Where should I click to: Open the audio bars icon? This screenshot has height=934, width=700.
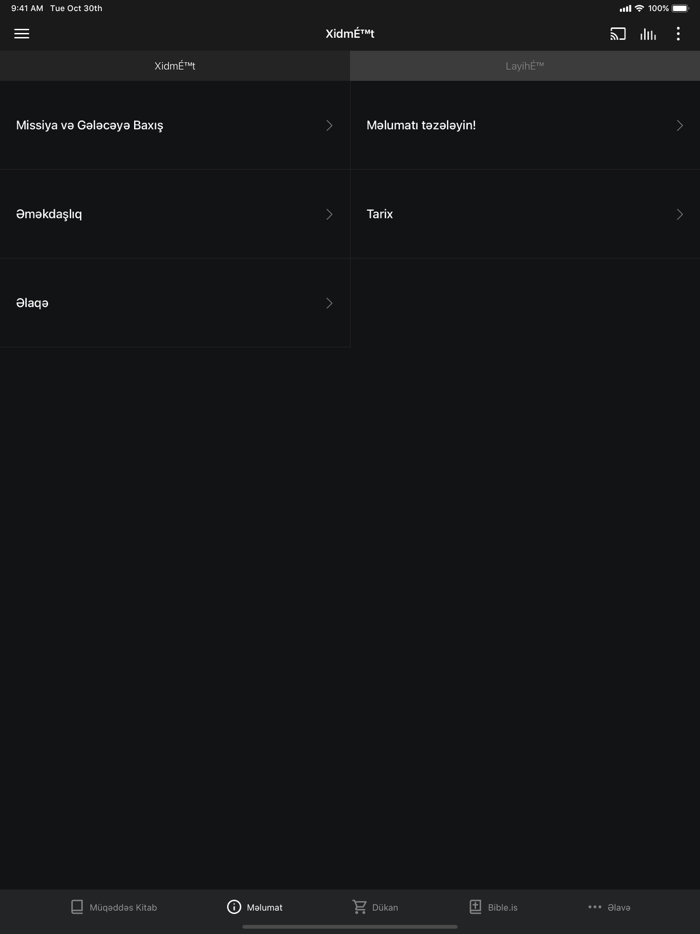(x=648, y=34)
